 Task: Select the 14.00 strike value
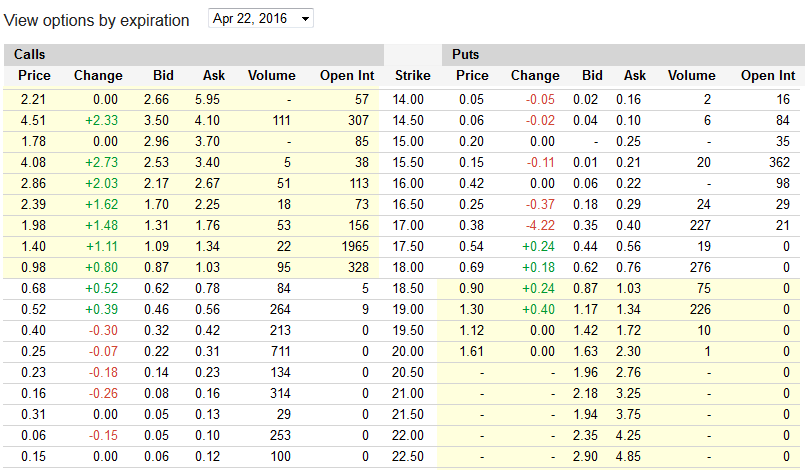coord(408,100)
